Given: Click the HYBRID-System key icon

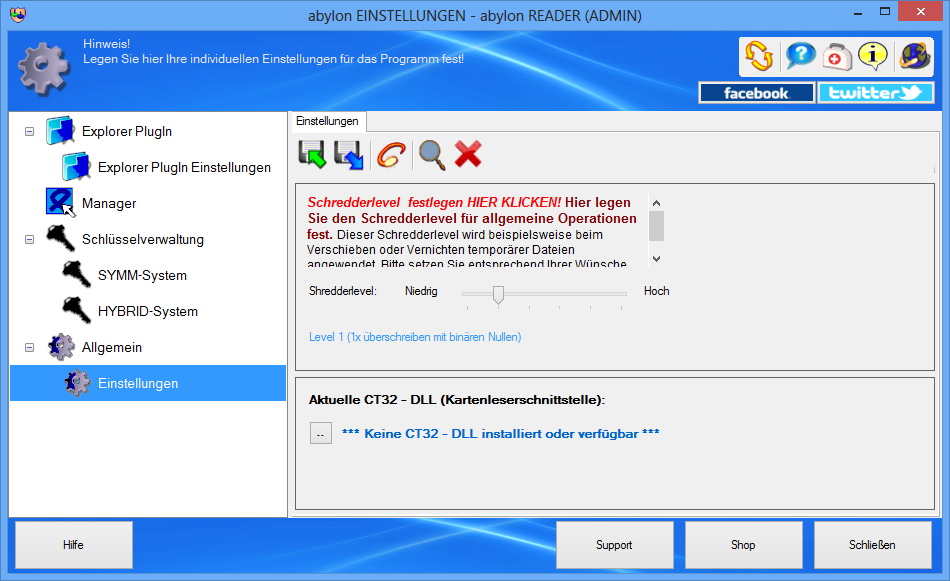Looking at the screenshot, I should tap(76, 310).
